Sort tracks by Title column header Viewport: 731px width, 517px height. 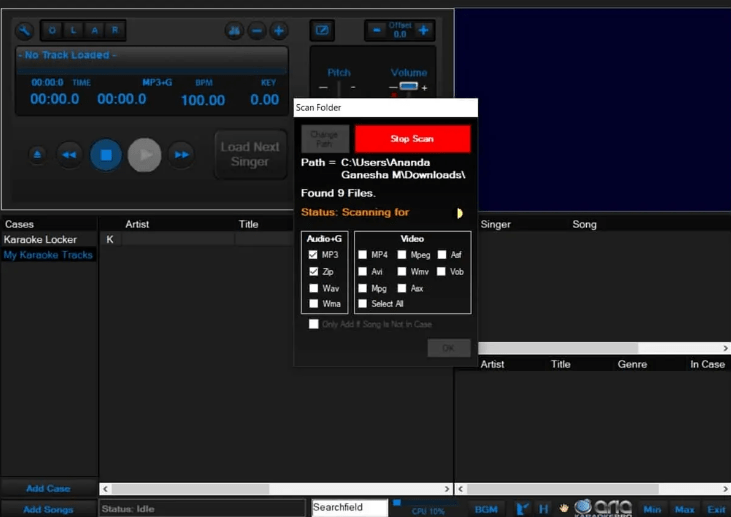click(x=248, y=224)
